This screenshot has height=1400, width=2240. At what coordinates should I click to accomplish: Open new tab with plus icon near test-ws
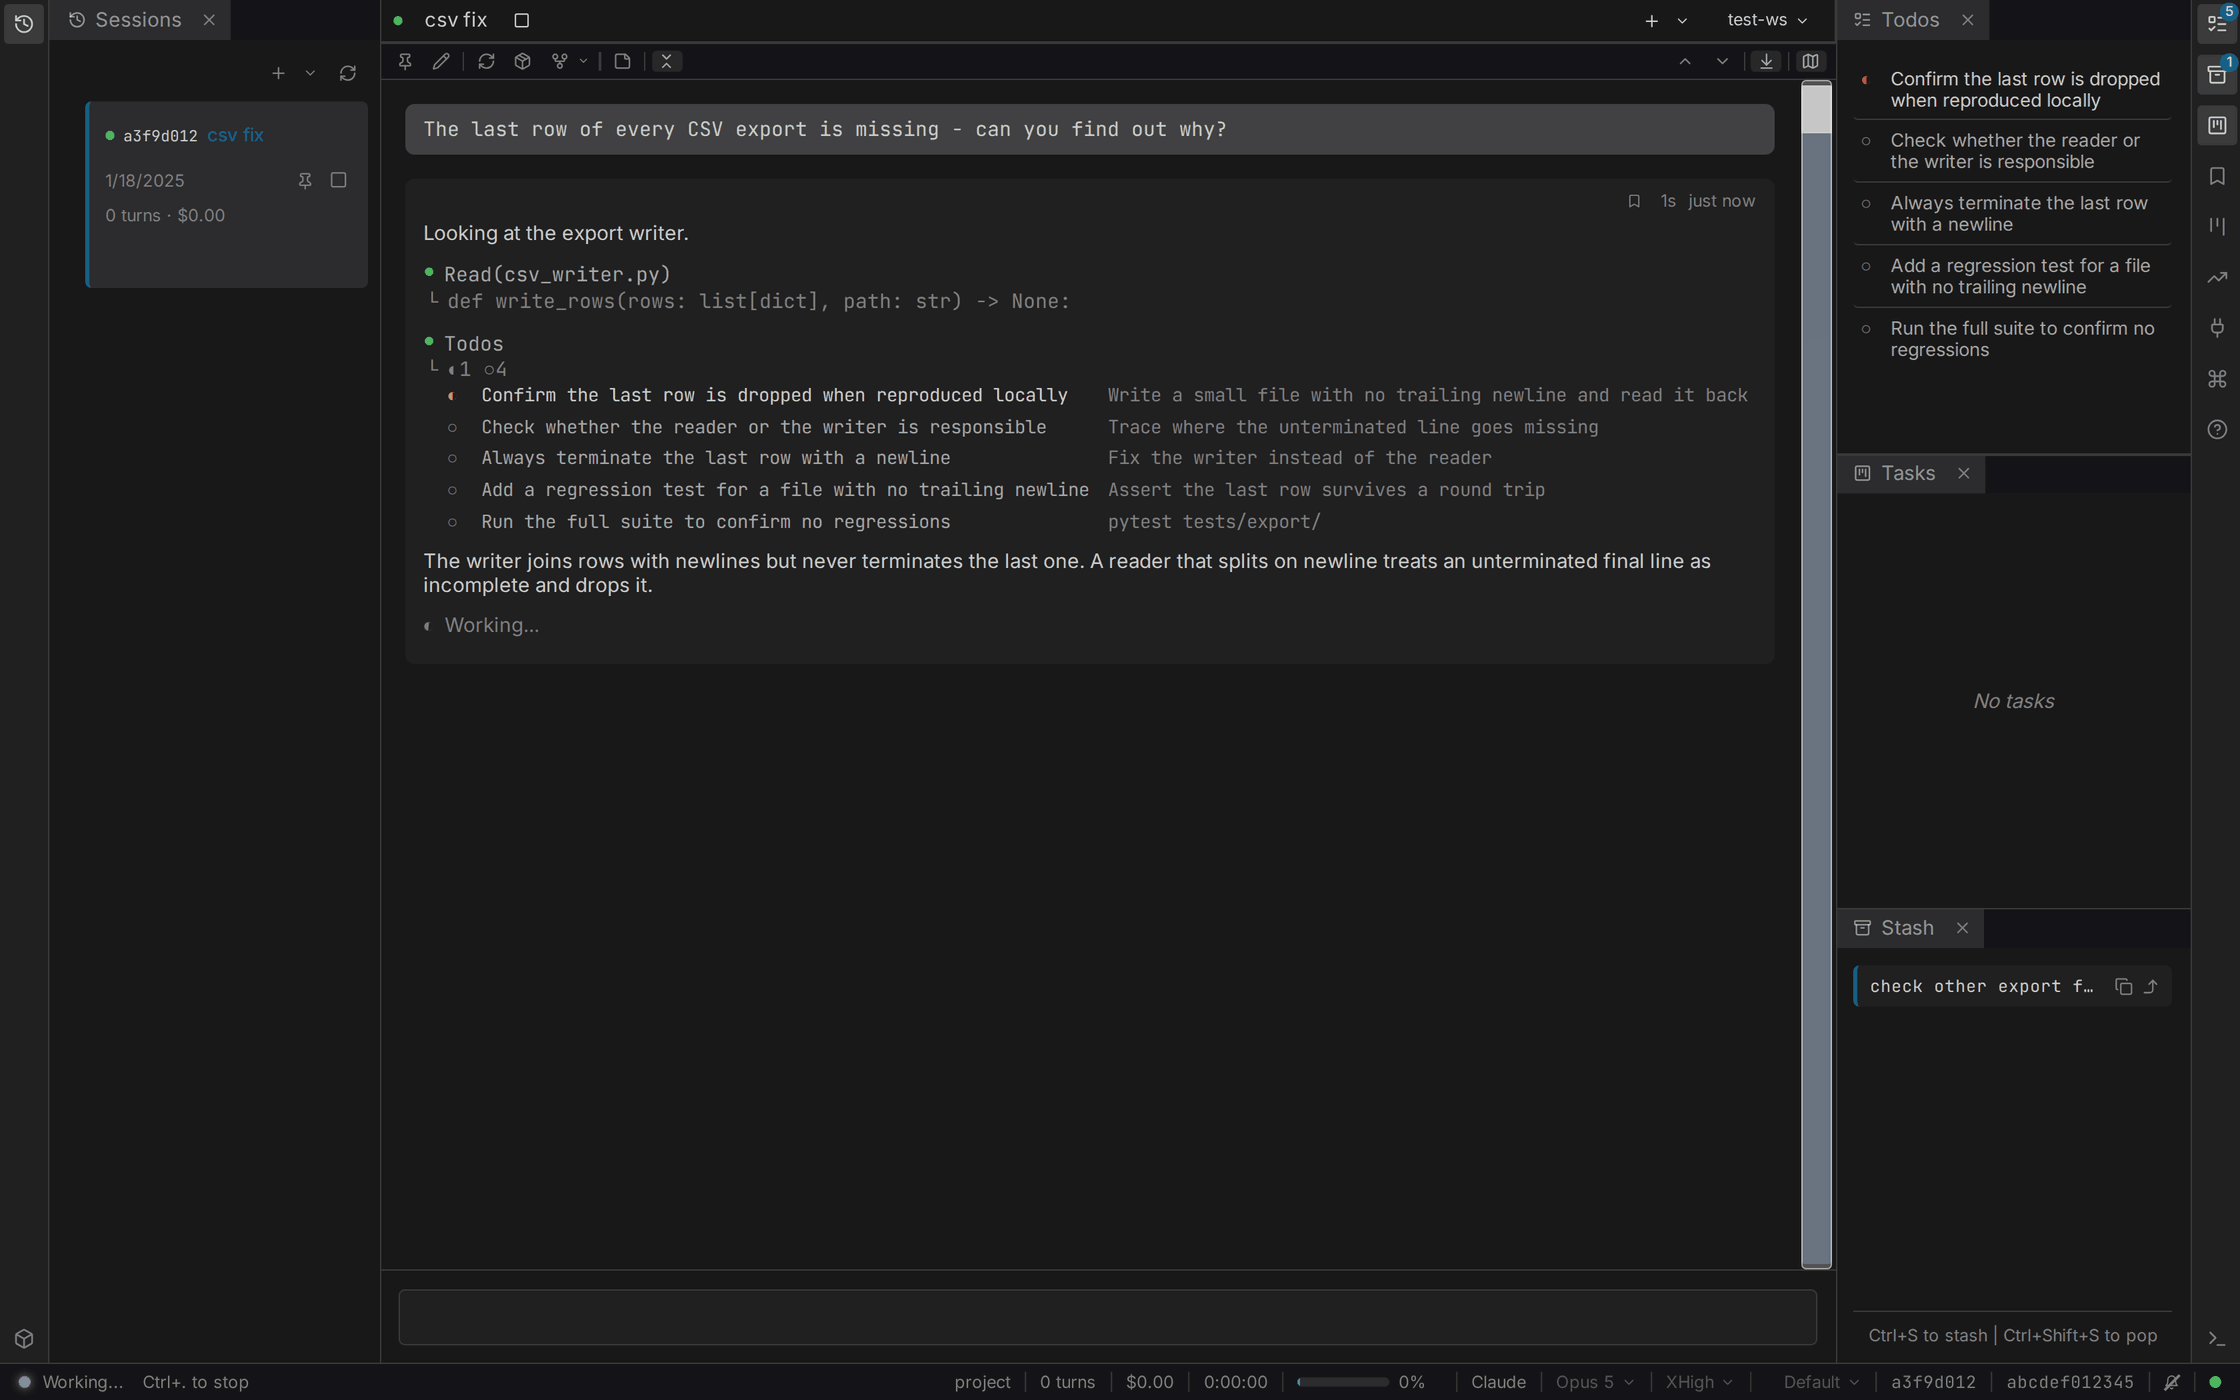(1651, 20)
